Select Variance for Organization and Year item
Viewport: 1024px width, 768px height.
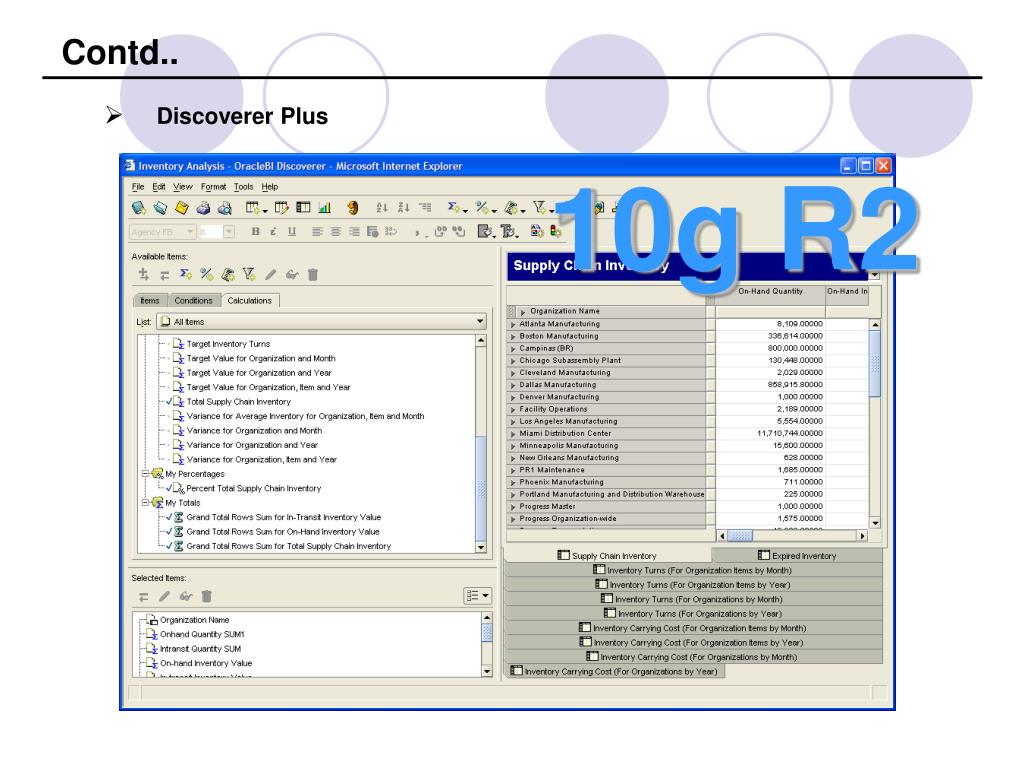(x=252, y=445)
